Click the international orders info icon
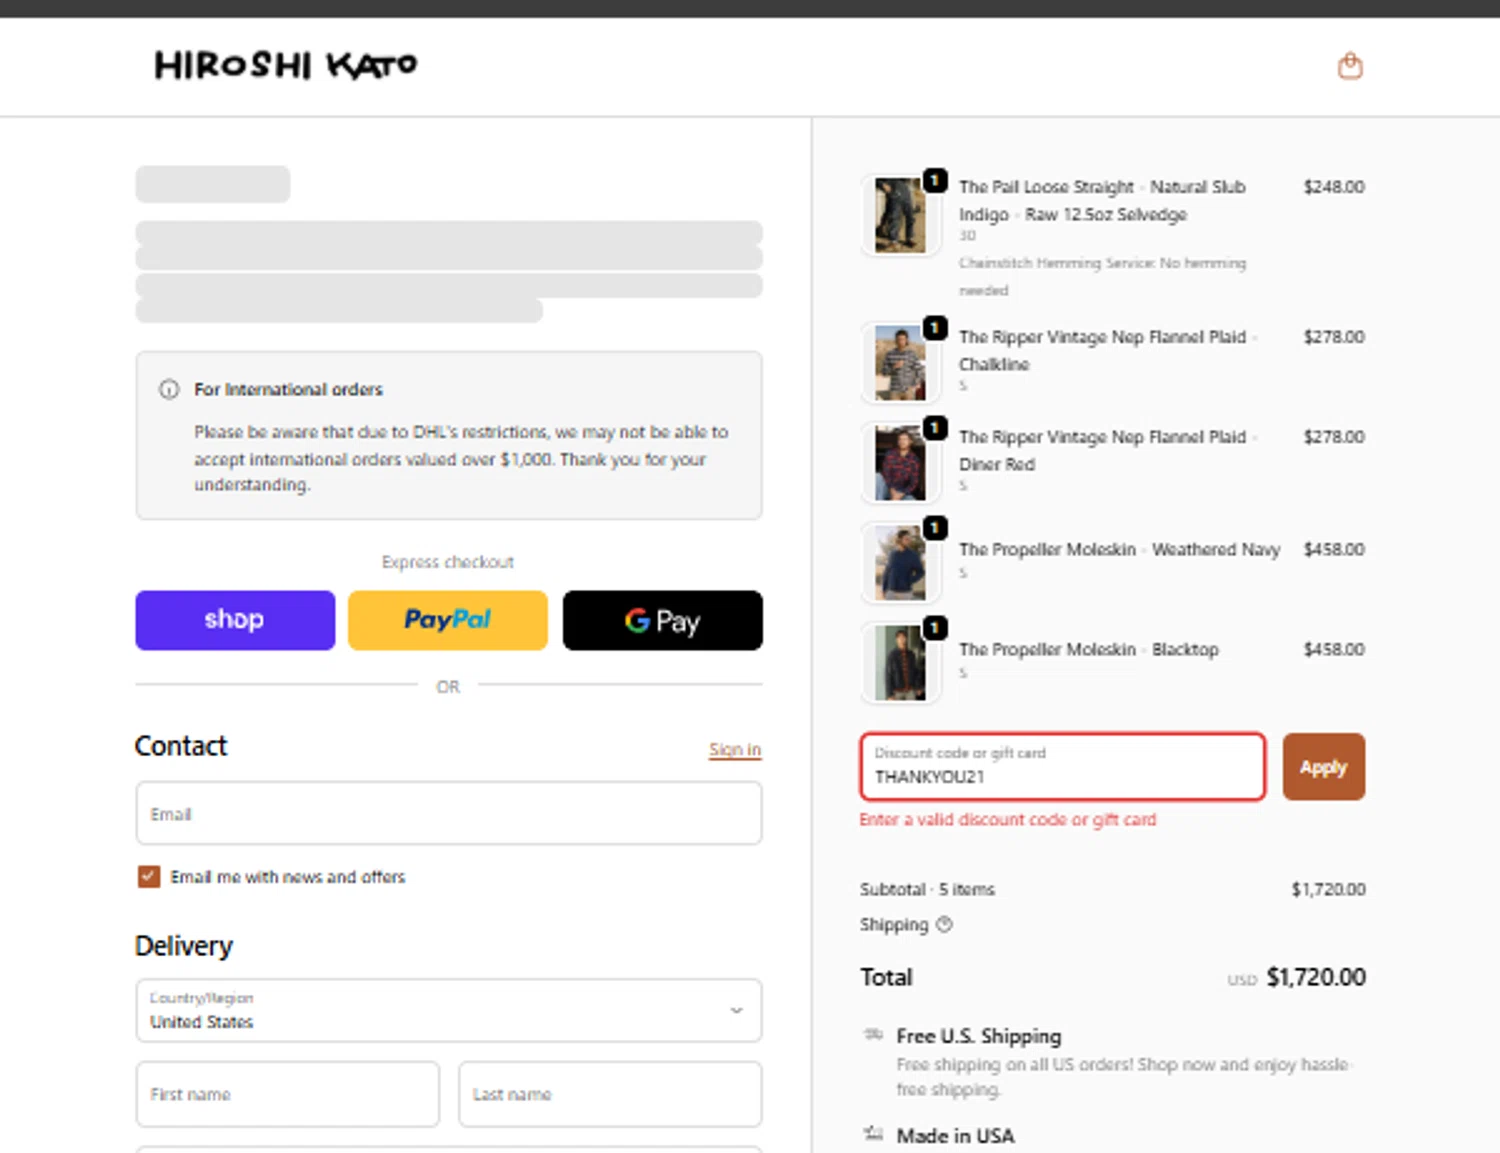Viewport: 1500px width, 1153px height. click(x=169, y=389)
